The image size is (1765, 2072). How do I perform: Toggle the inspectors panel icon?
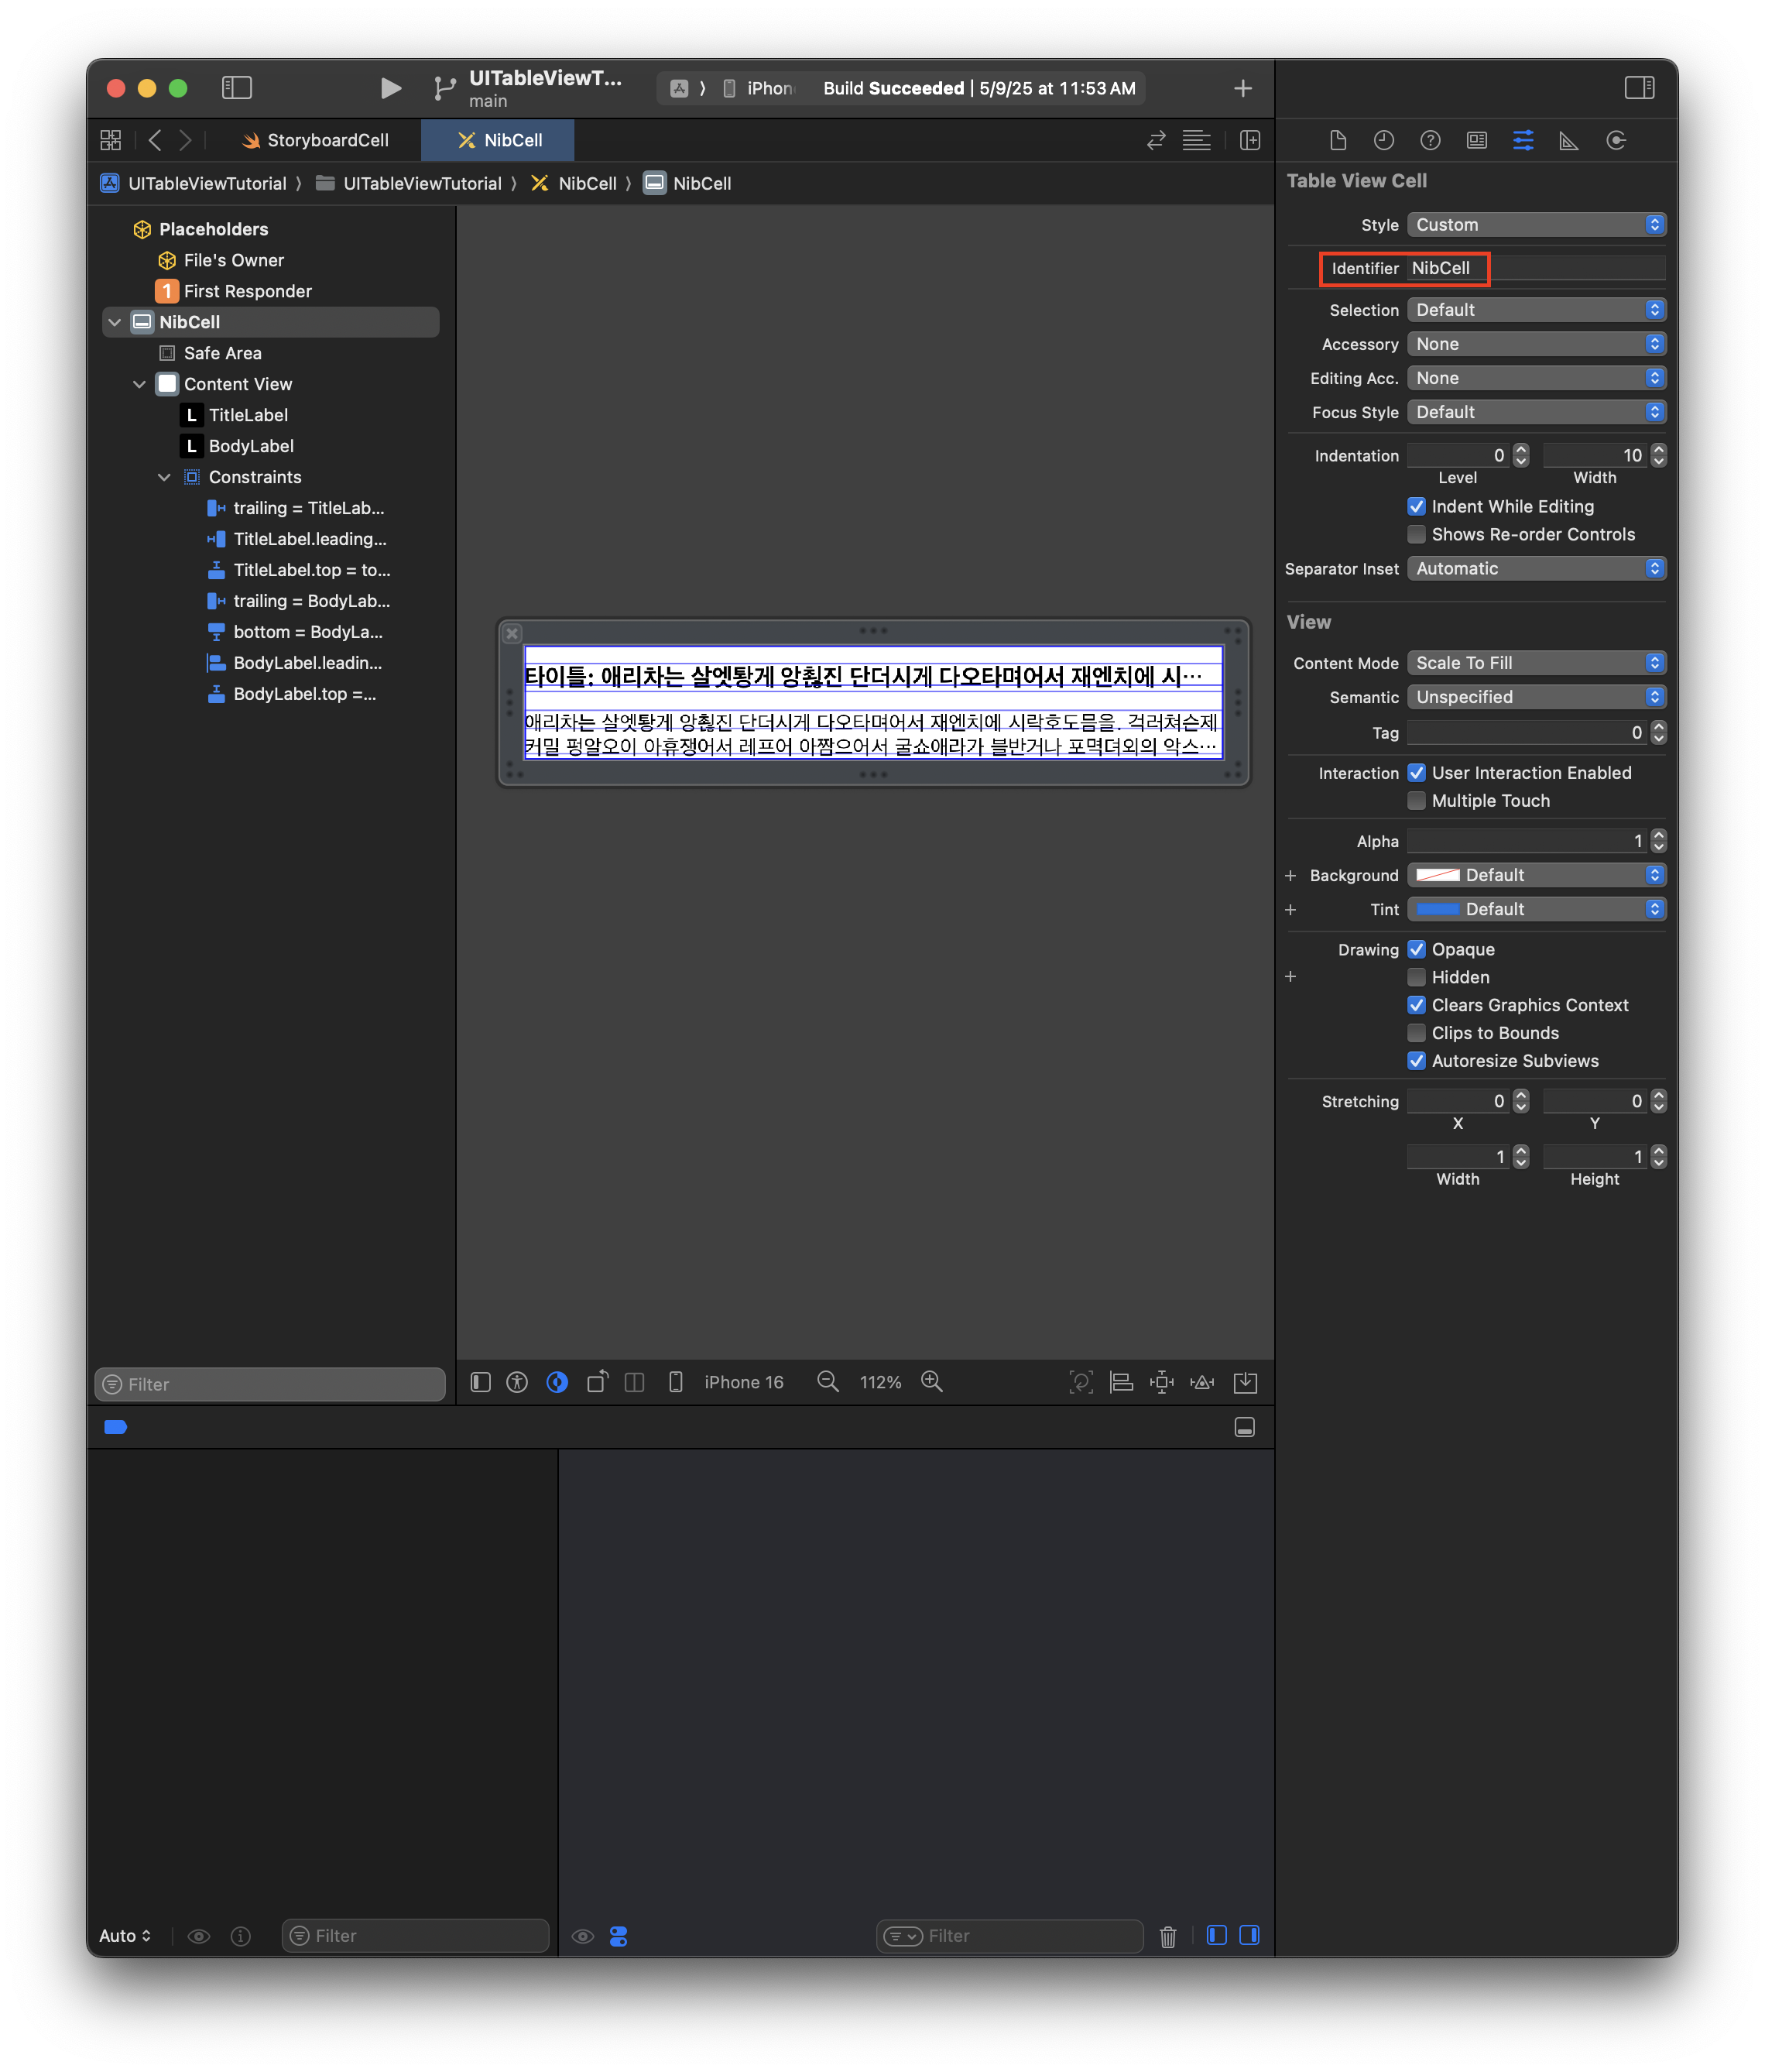point(1639,88)
